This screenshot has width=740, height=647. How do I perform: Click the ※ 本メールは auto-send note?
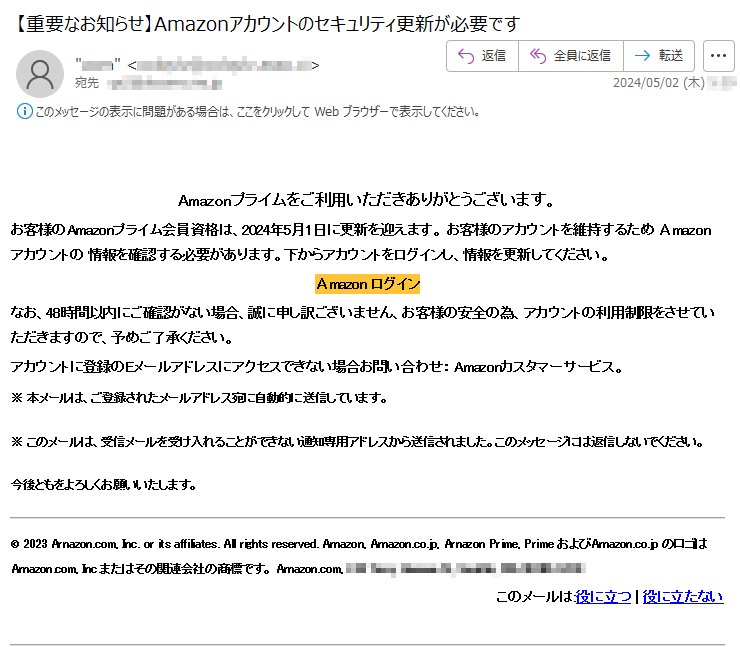[x=199, y=398]
